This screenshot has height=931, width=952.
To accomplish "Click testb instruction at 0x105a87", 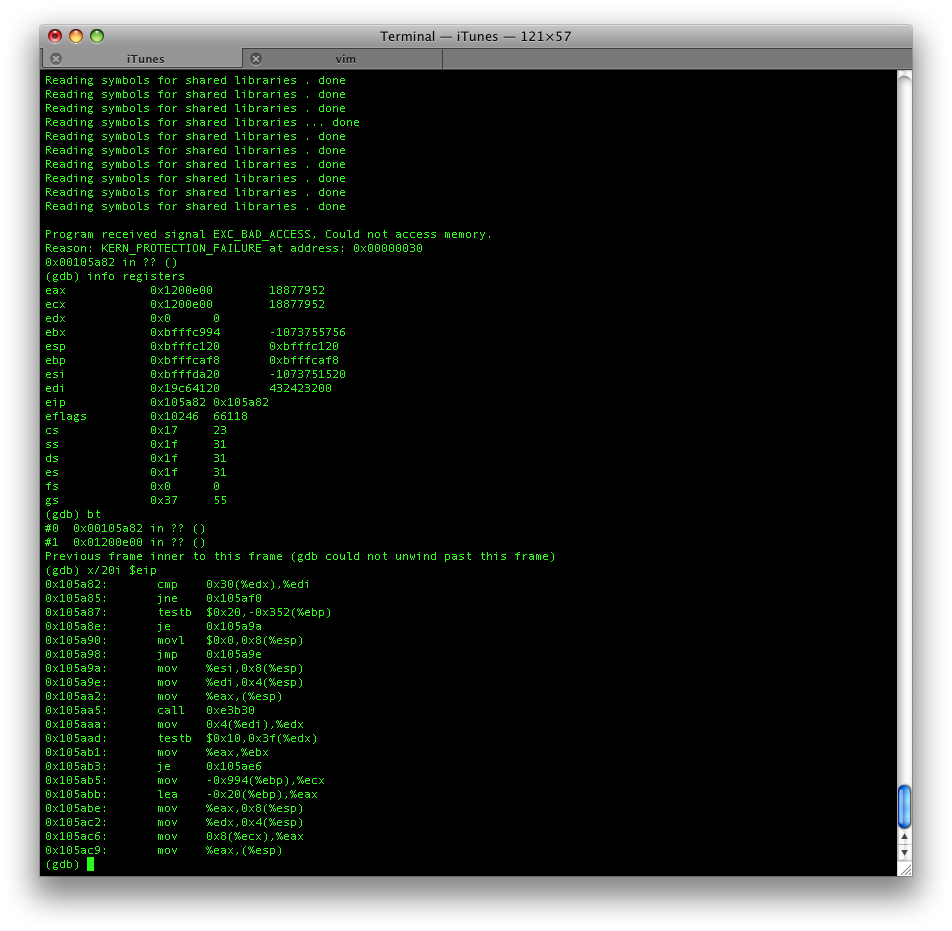I will (245, 612).
